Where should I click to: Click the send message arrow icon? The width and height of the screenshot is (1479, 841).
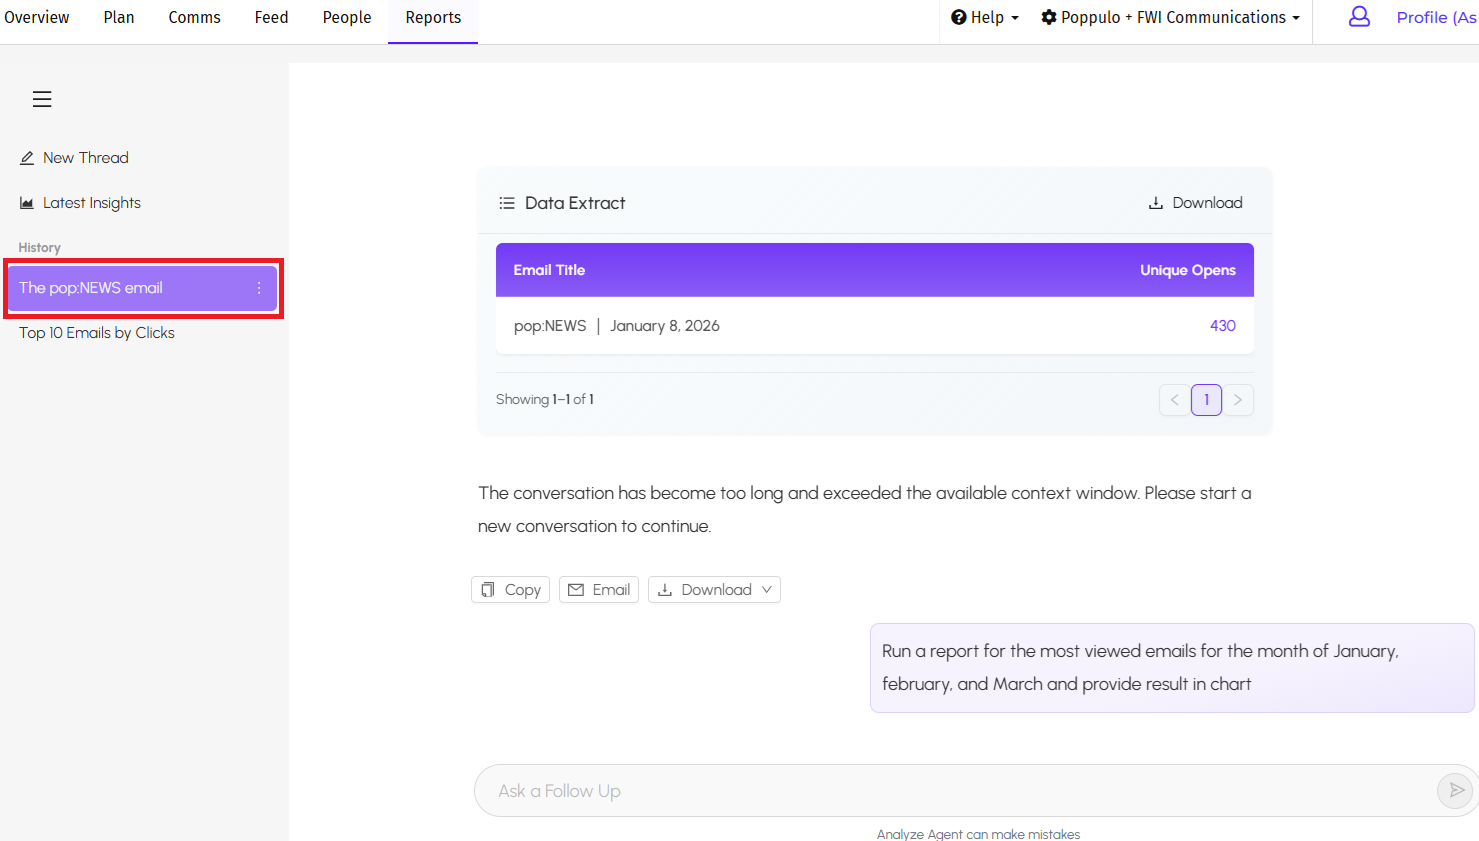click(x=1456, y=791)
